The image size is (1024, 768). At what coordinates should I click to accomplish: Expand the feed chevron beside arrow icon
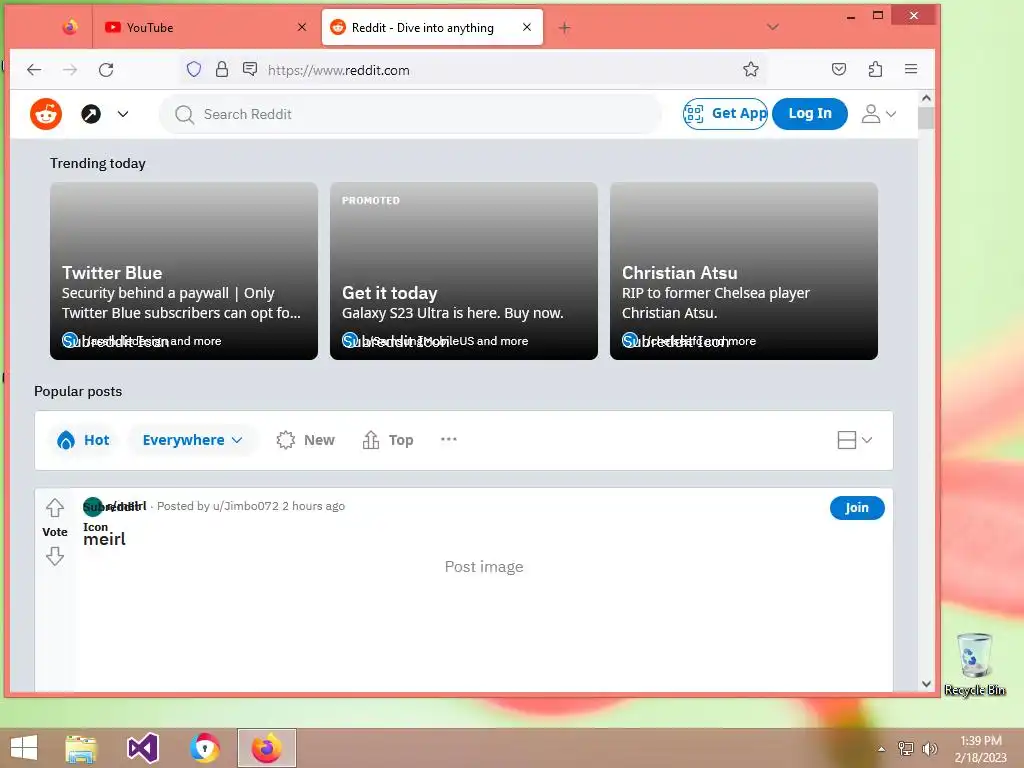pyautogui.click(x=123, y=114)
